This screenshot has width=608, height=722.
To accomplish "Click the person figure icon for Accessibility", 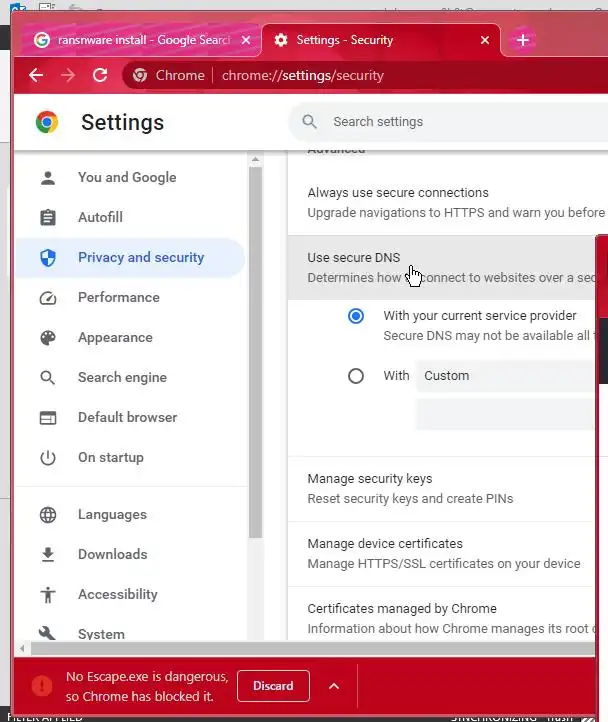I will (48, 594).
